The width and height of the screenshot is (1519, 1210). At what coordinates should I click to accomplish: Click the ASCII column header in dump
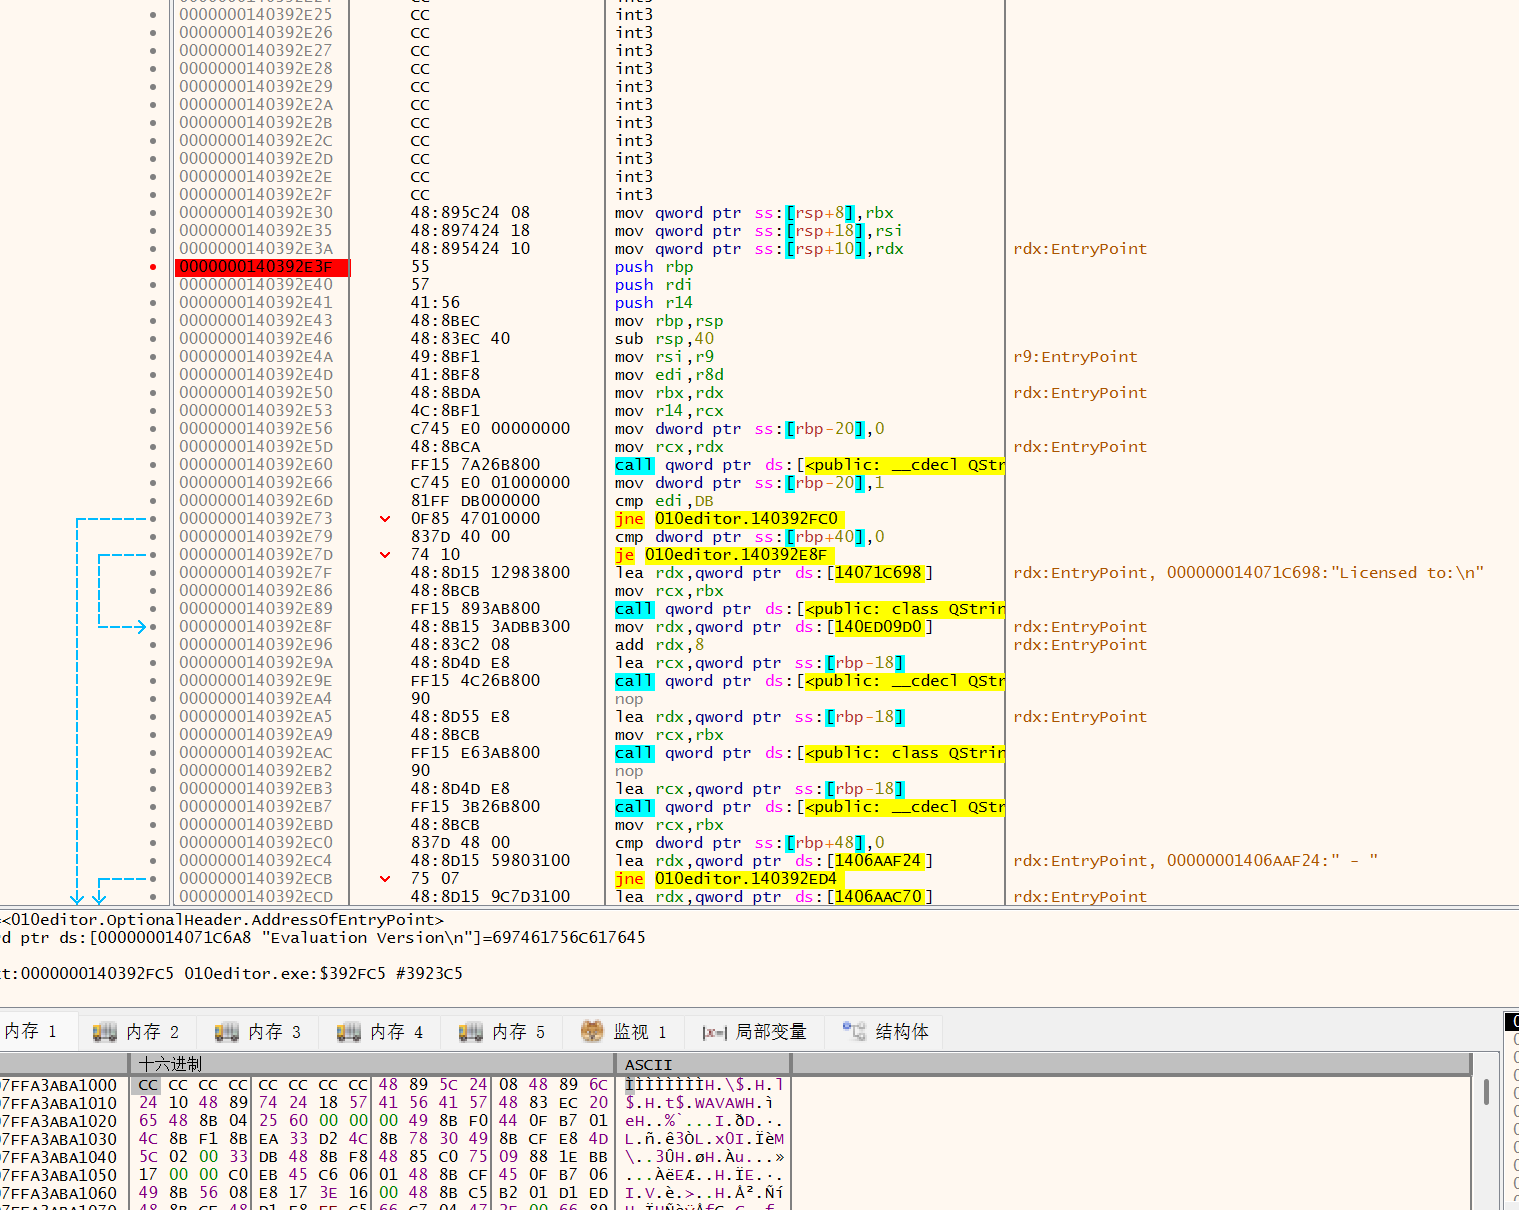click(648, 1065)
